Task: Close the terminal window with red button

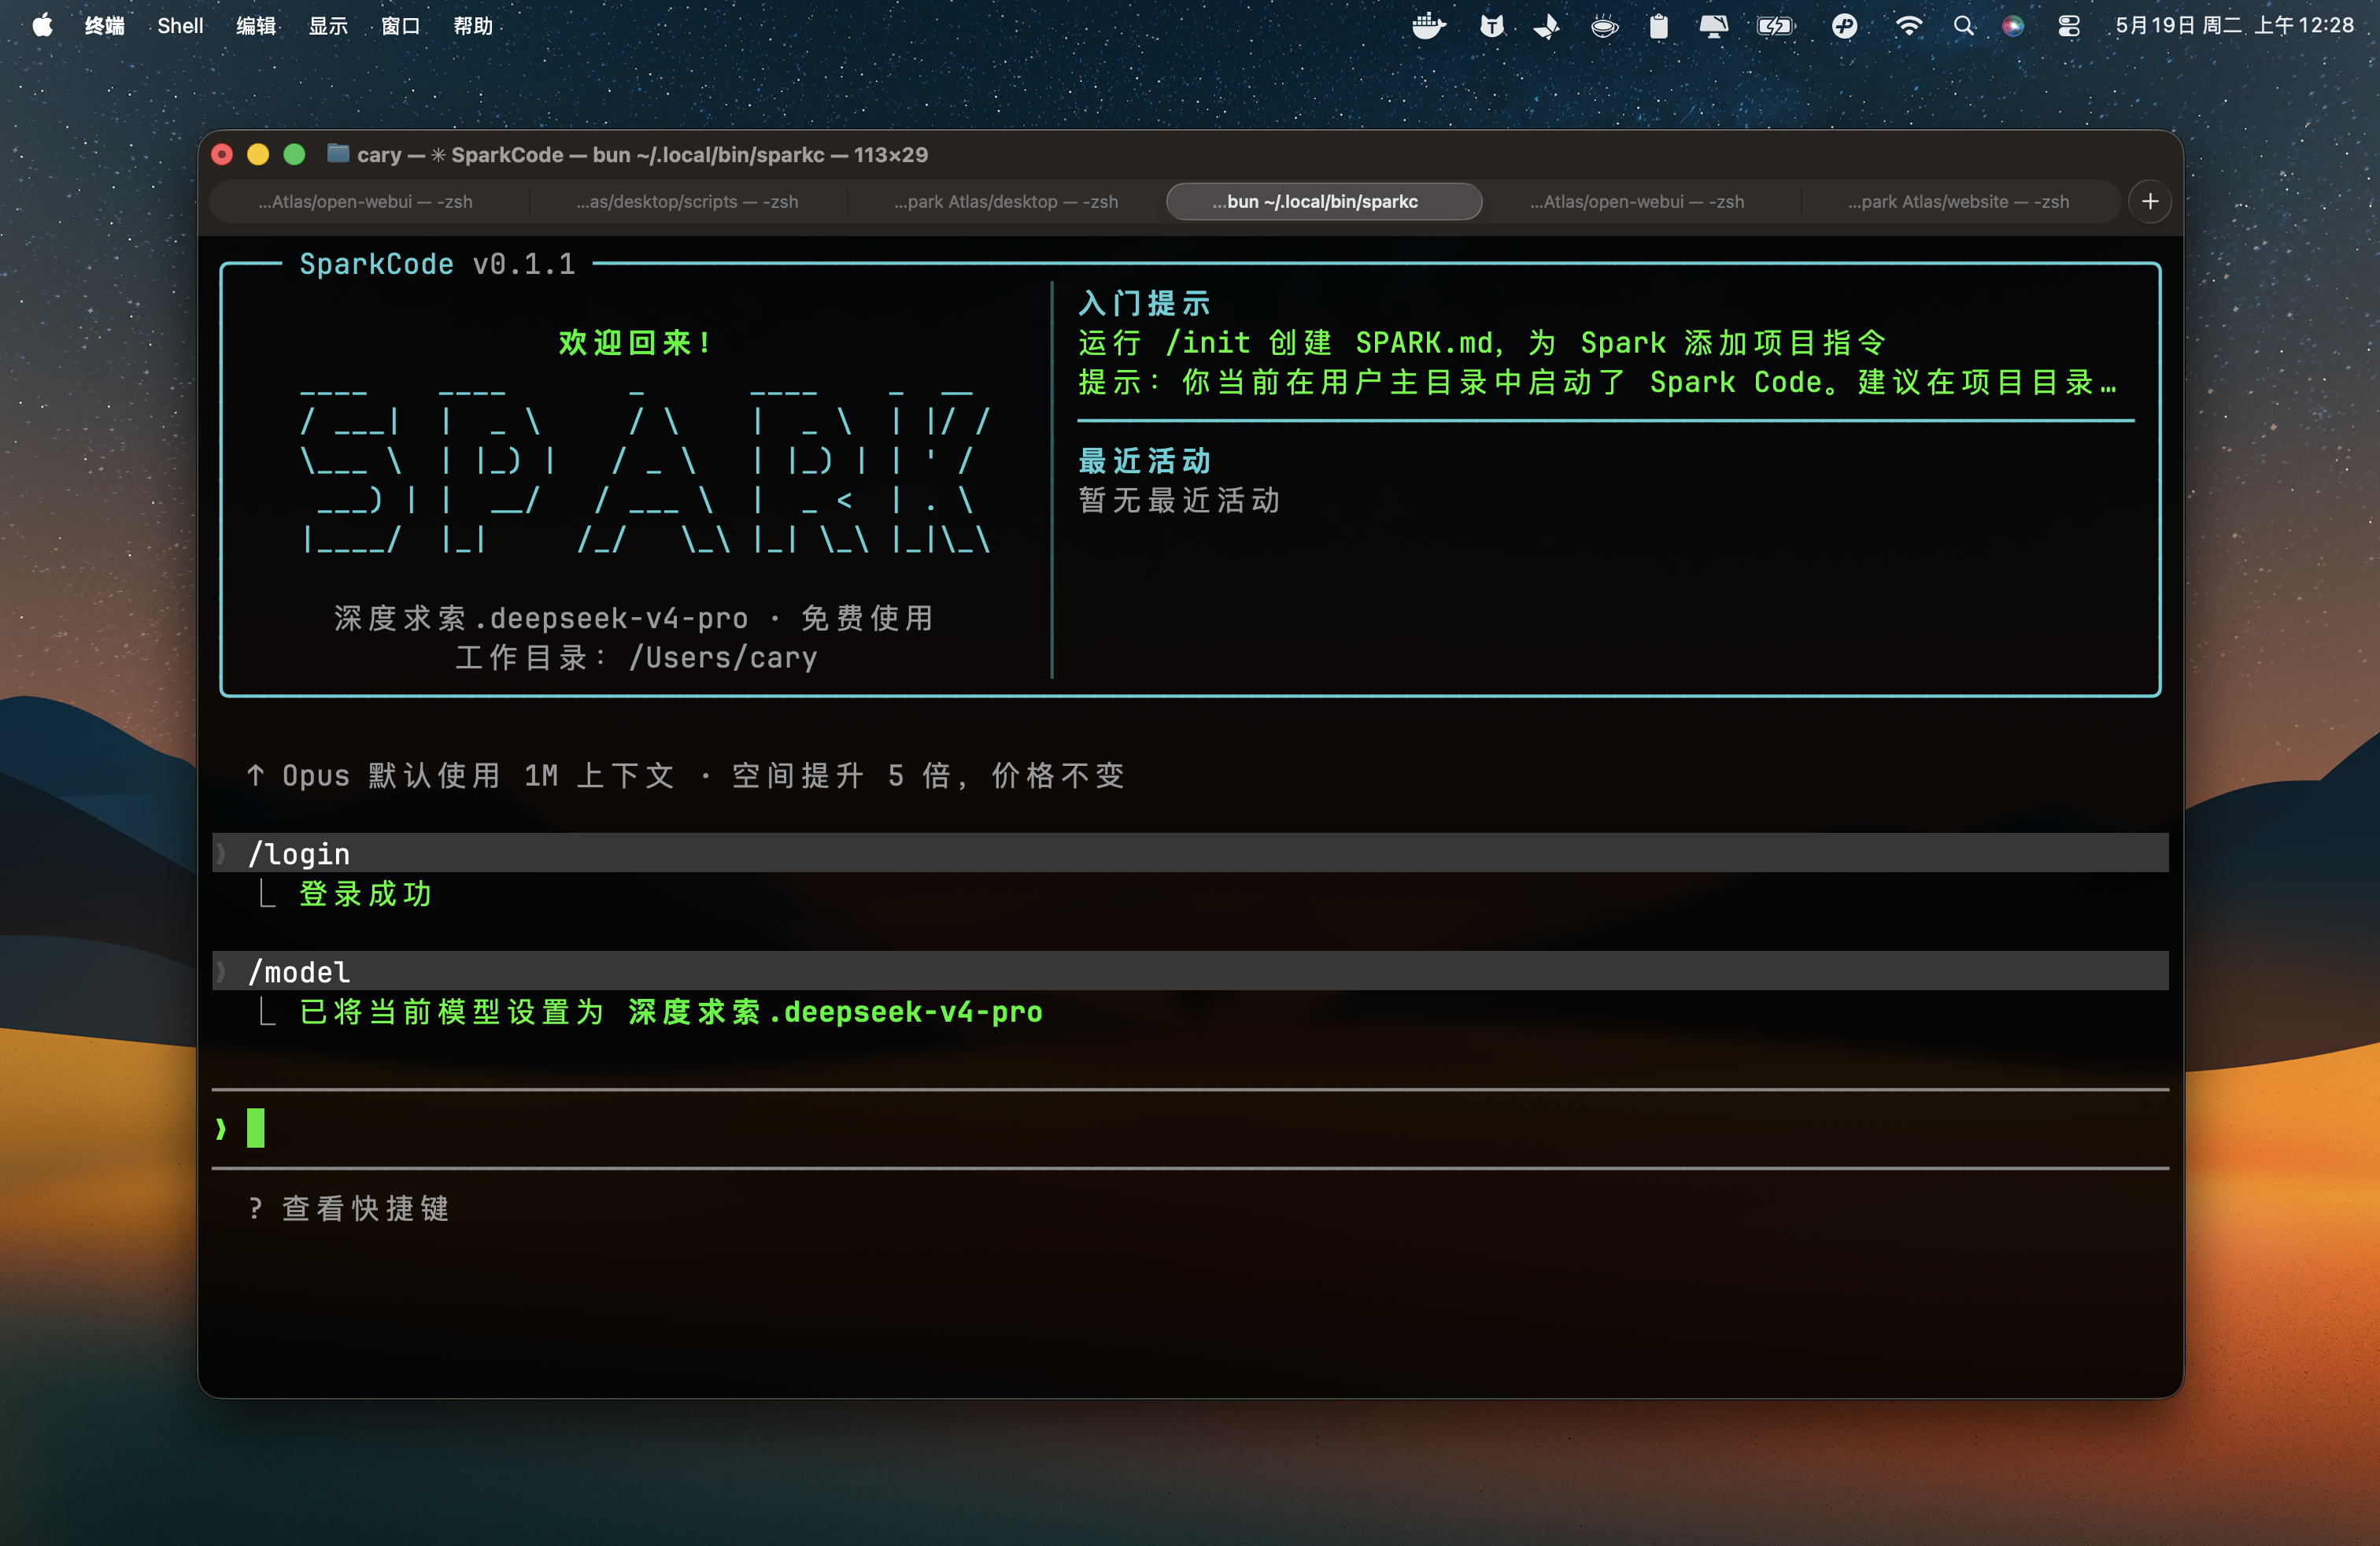Action: (x=222, y=154)
